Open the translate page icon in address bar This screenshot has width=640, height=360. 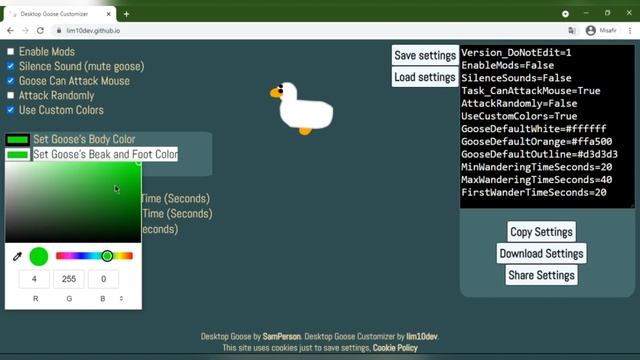click(572, 31)
